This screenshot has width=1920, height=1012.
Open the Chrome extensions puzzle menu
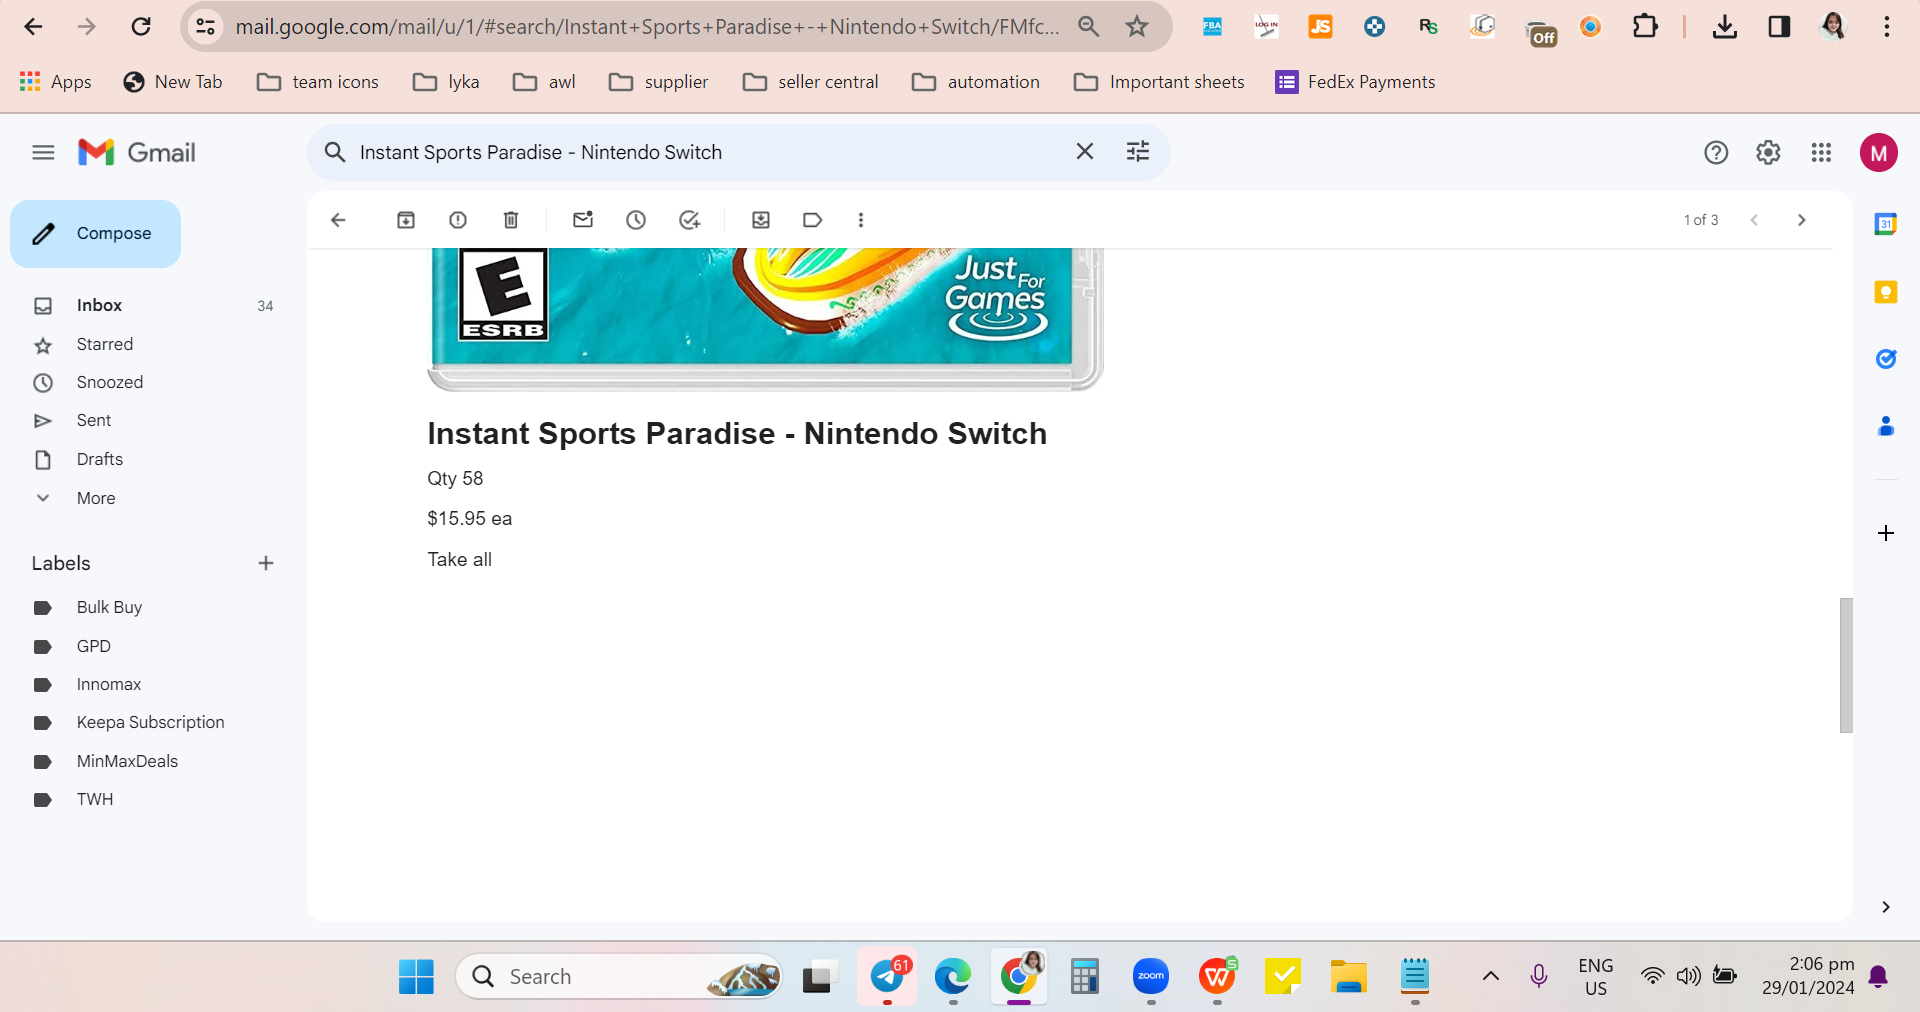[1645, 27]
